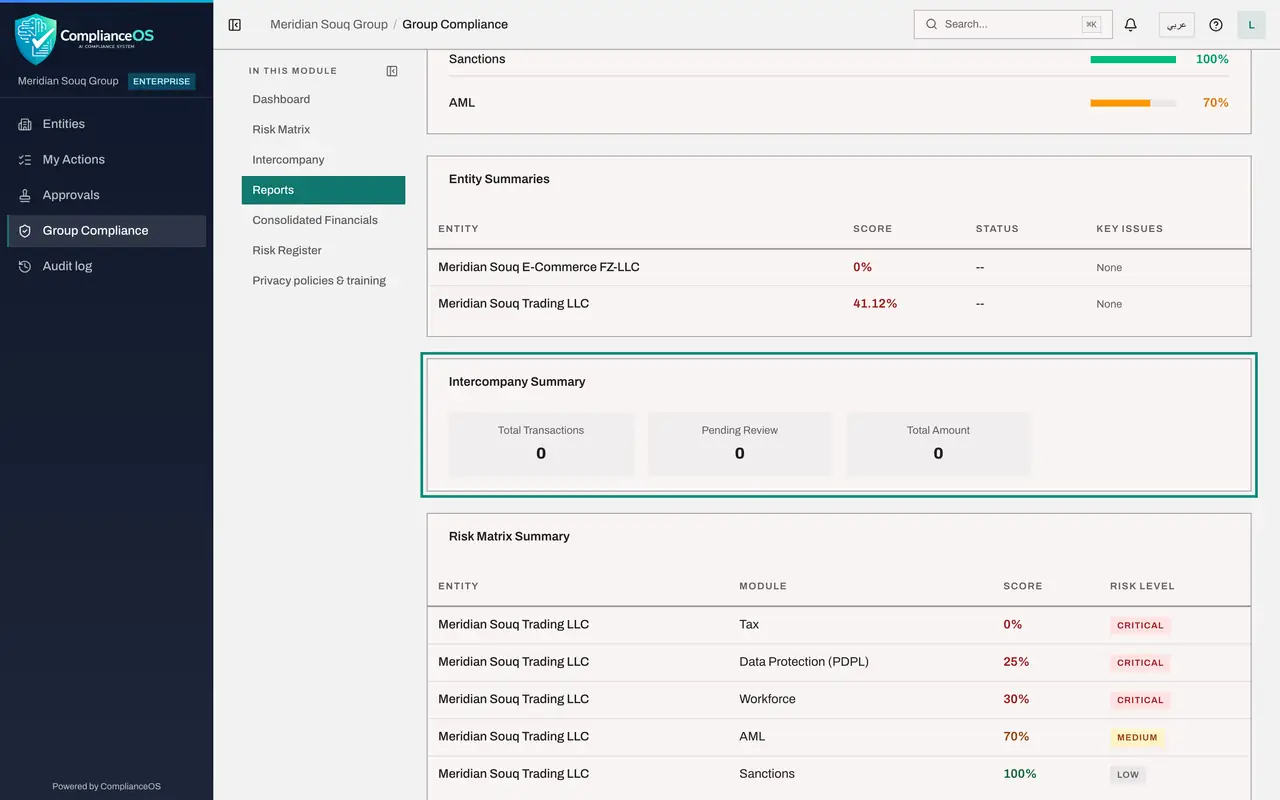Viewport: 1280px width, 800px height.
Task: Open Consolidated Financials
Action: click(x=323, y=220)
